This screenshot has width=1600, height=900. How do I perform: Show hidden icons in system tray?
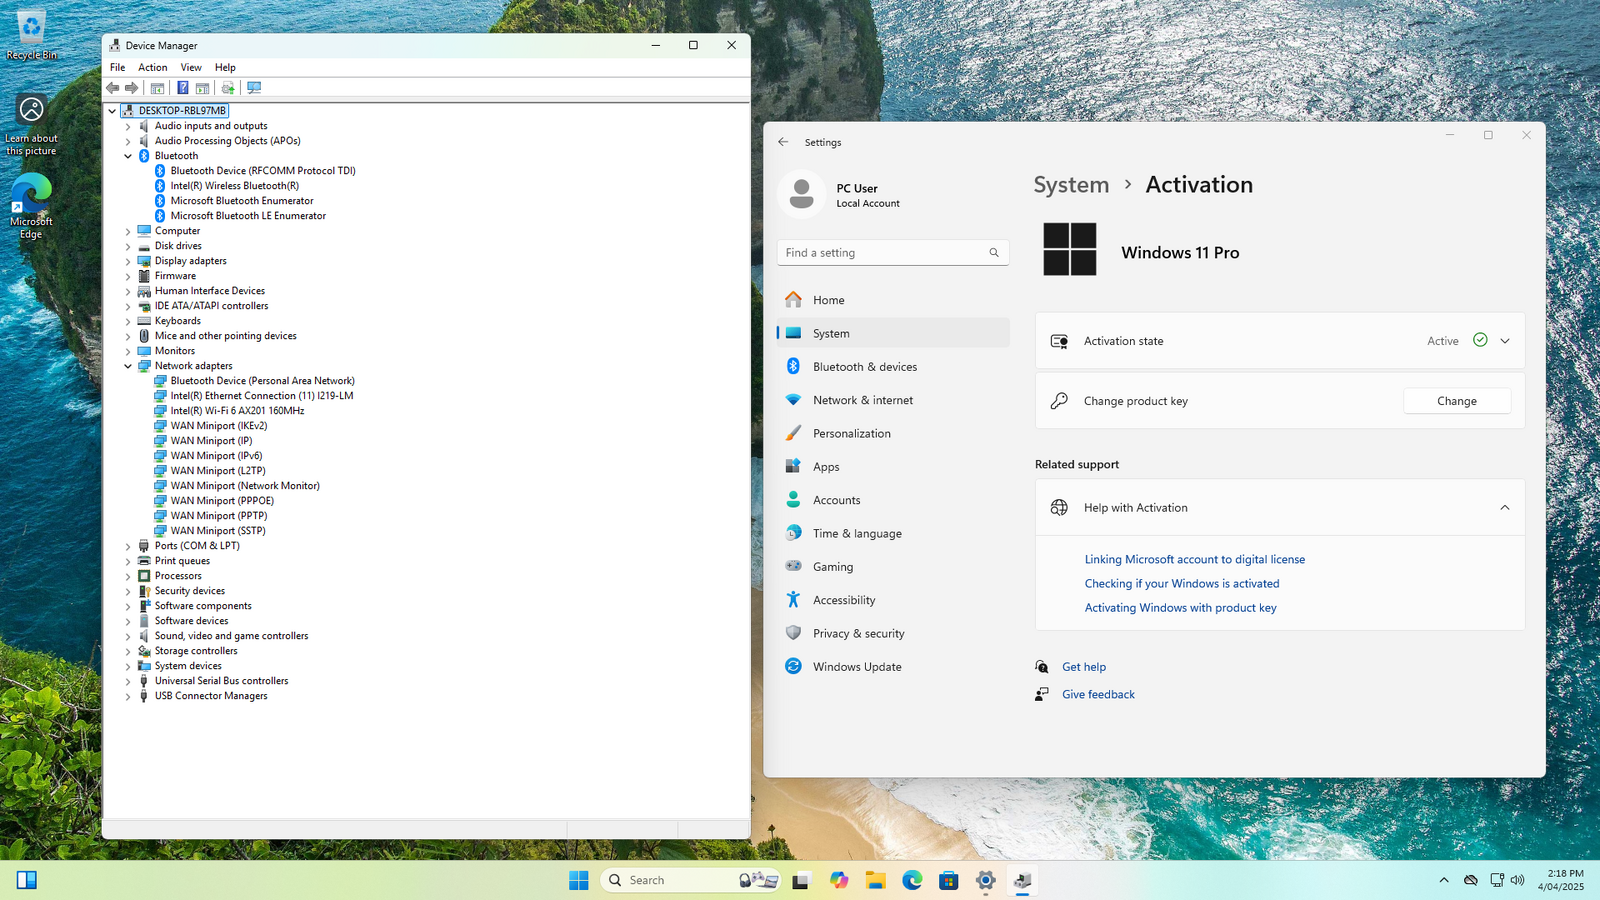coord(1444,880)
